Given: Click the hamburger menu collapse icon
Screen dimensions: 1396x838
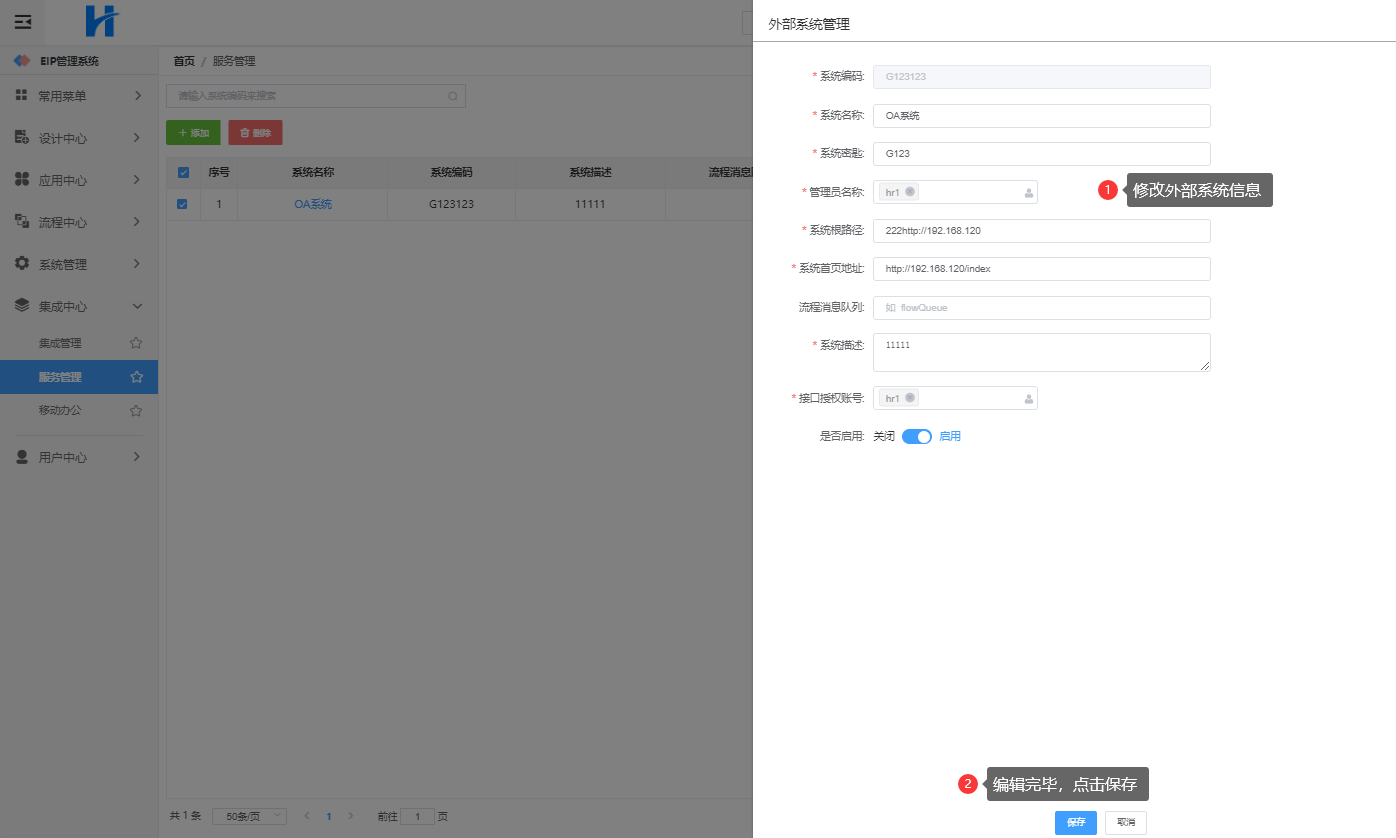Looking at the screenshot, I should tap(22, 22).
